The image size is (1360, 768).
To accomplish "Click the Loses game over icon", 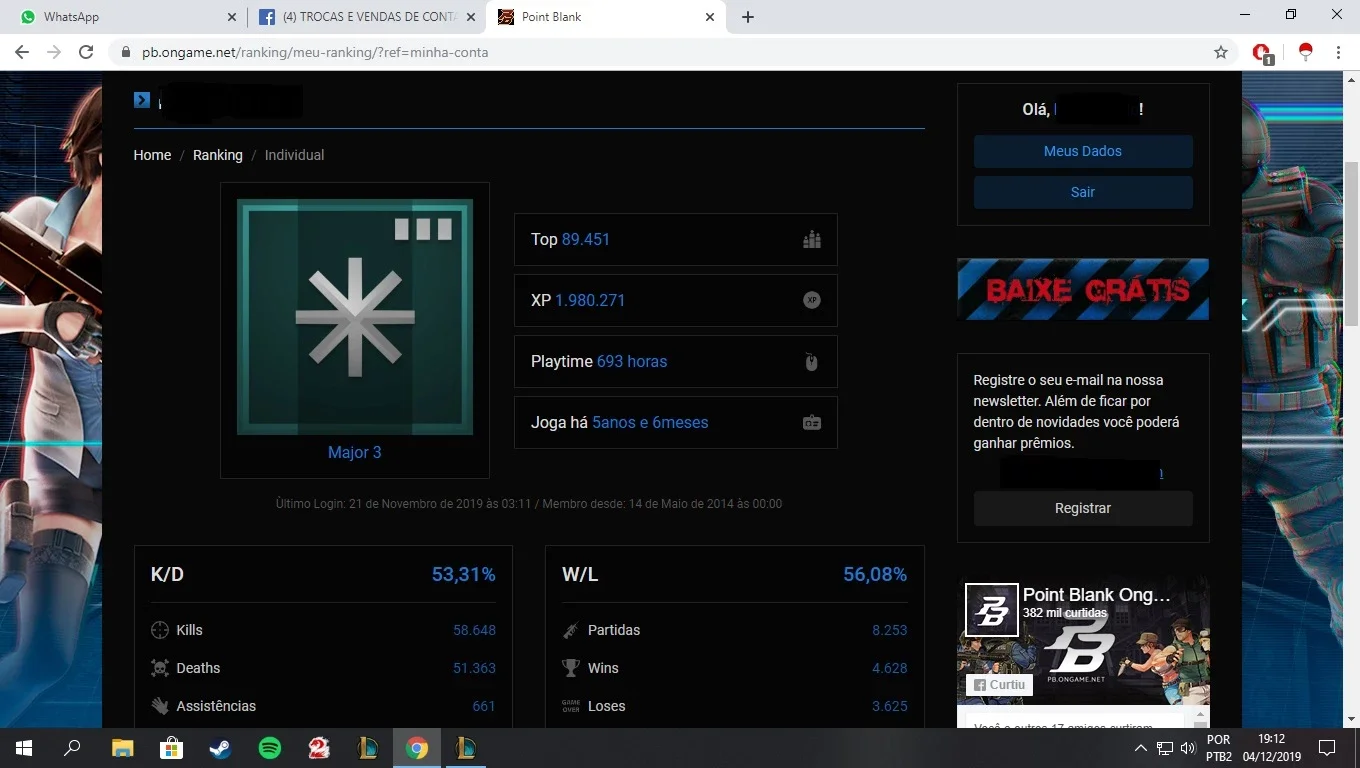I will 571,706.
